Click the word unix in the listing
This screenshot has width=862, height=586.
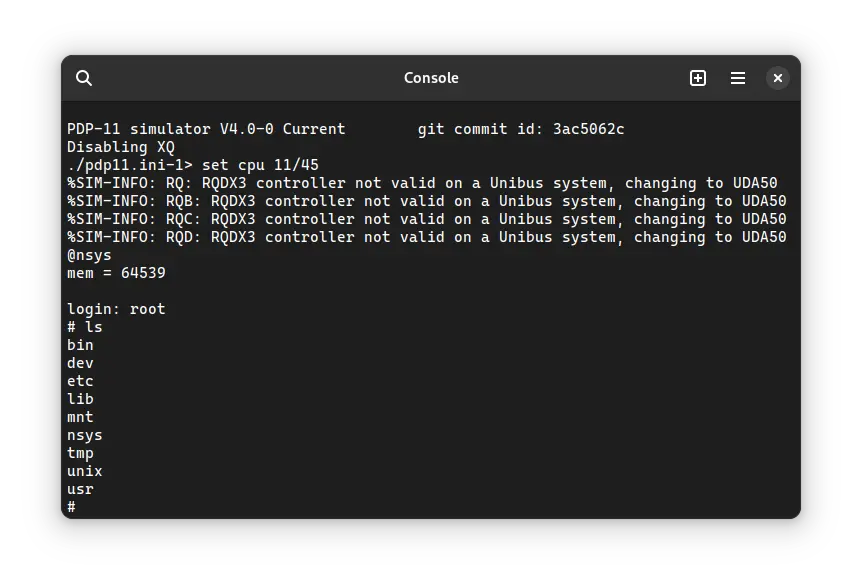pyautogui.click(x=84, y=471)
